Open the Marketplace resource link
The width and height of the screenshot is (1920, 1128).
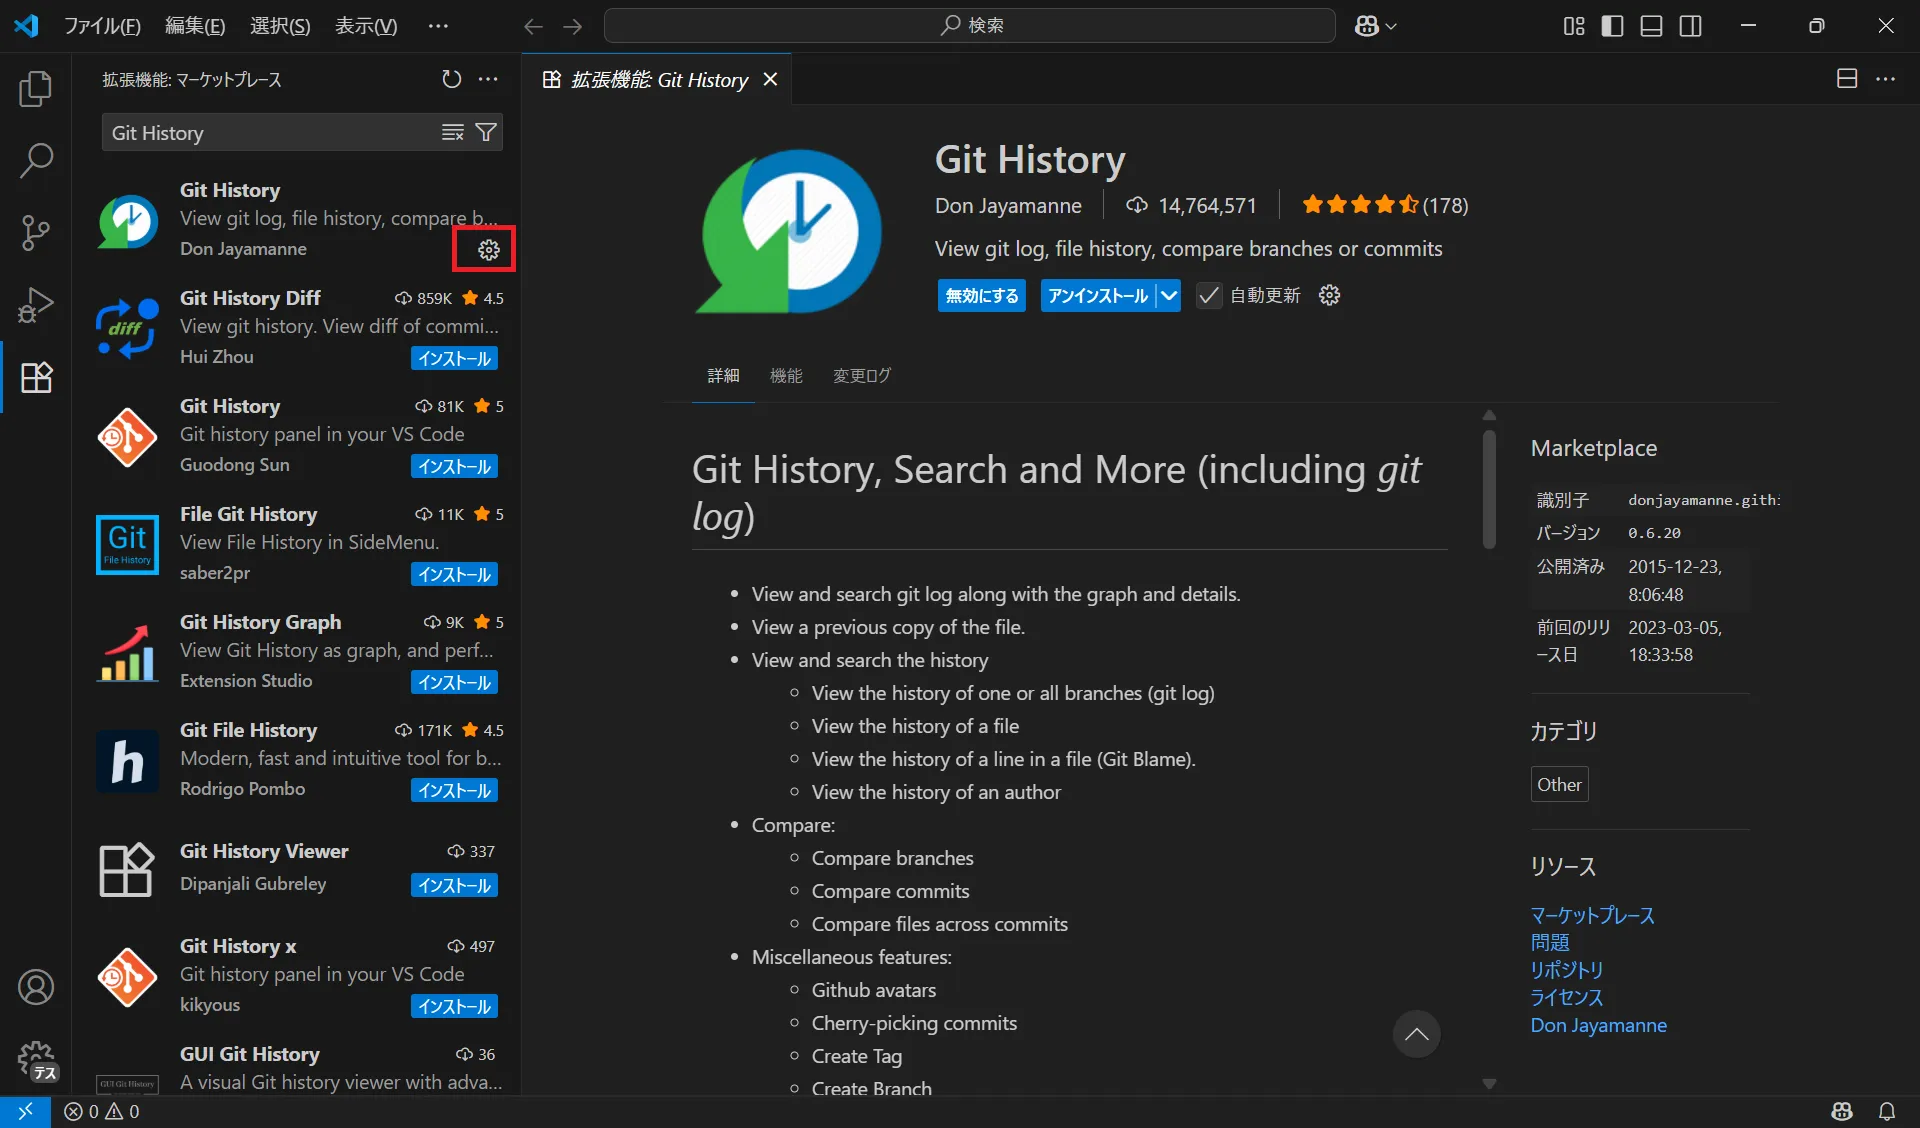click(1592, 915)
